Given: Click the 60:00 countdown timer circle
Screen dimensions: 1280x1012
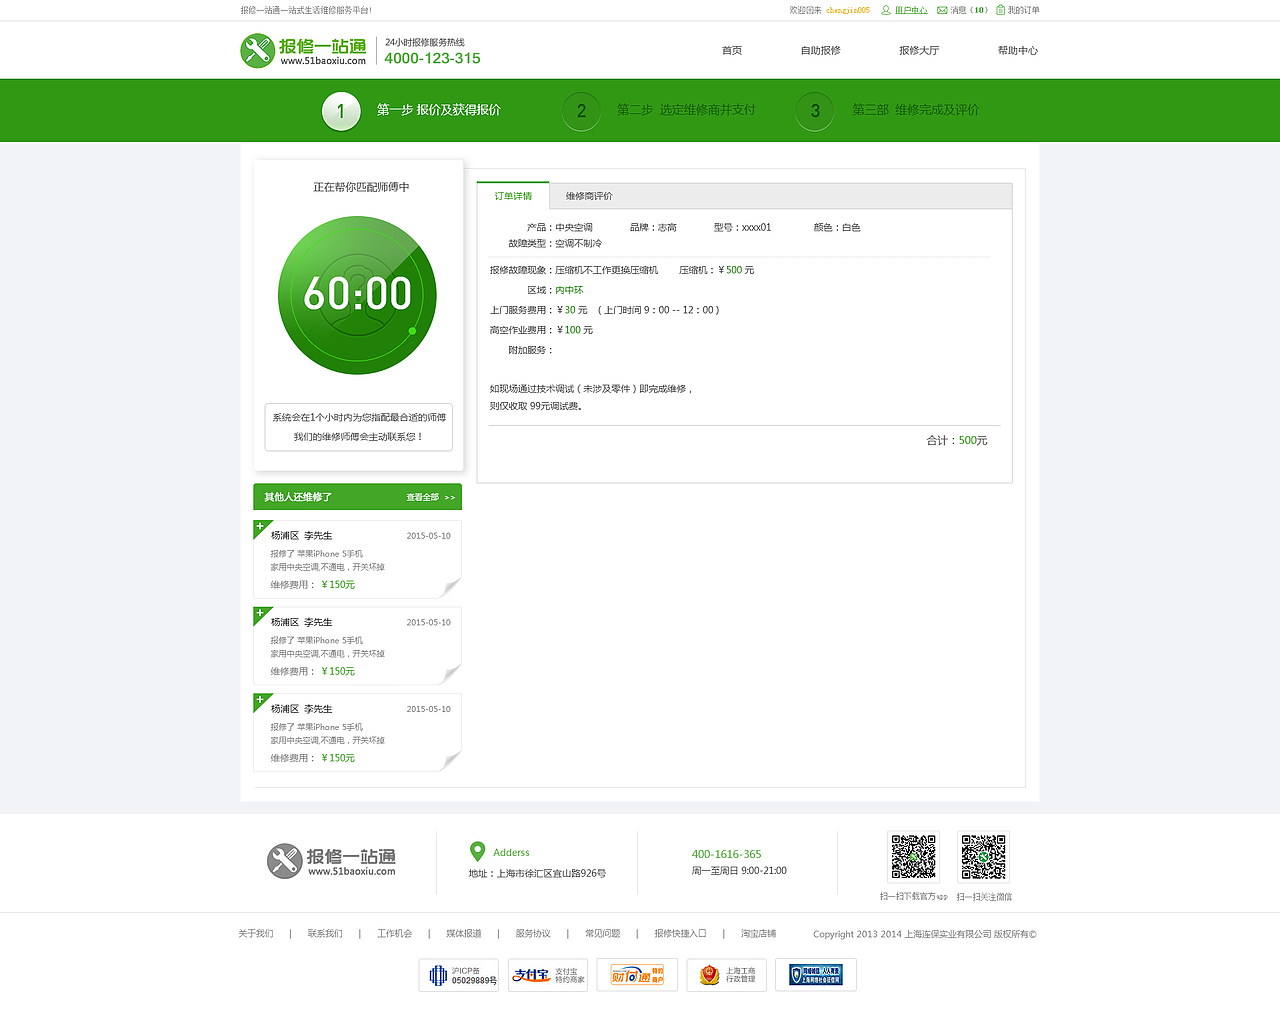Looking at the screenshot, I should (x=357, y=295).
